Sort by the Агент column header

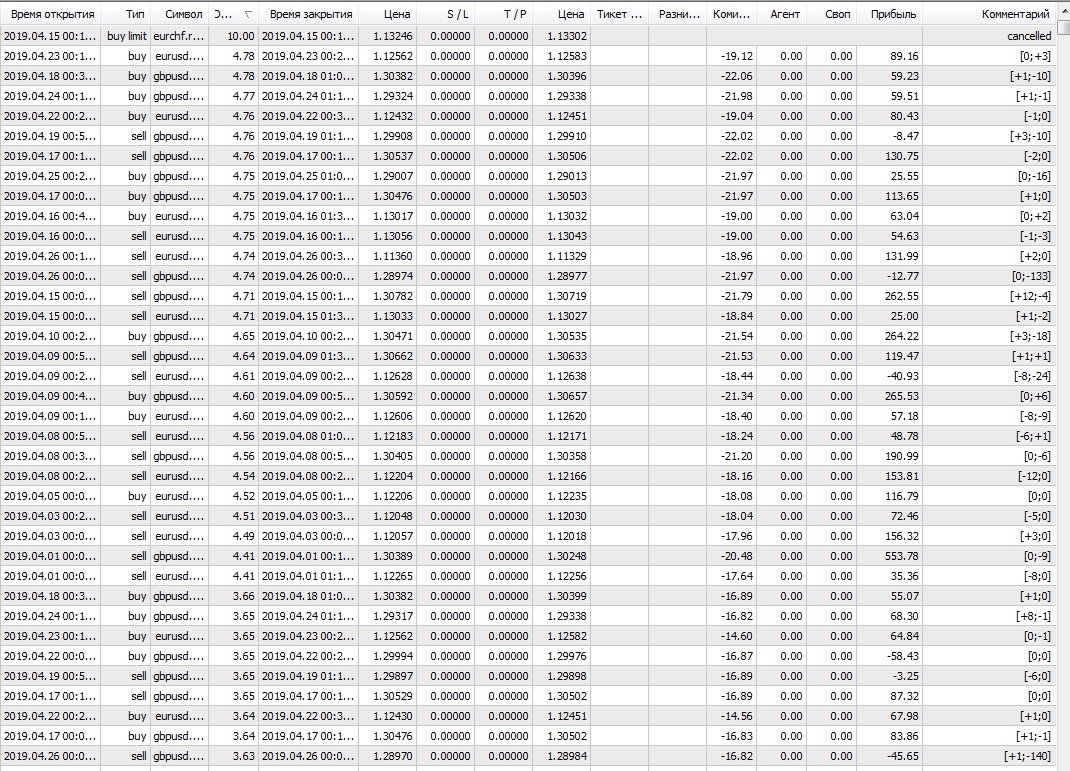point(782,14)
